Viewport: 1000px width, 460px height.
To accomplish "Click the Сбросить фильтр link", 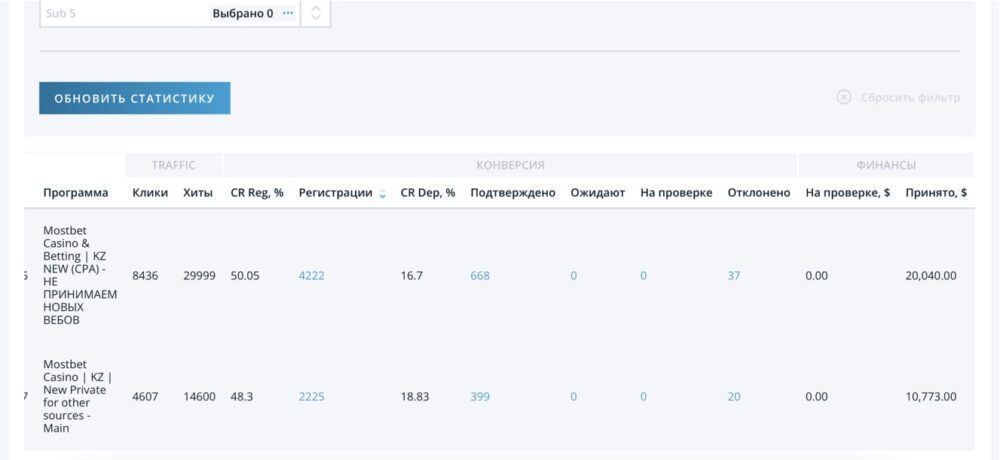I will tap(910, 97).
